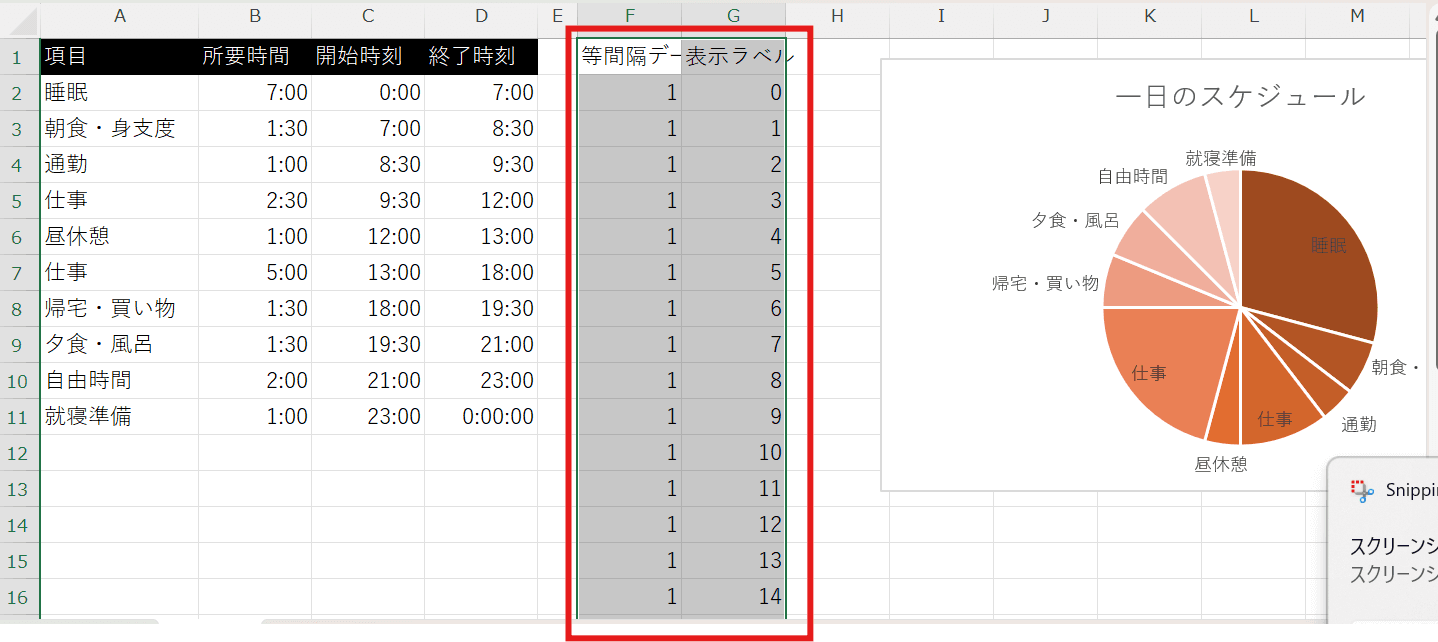
Task: Select row header 1
Action: [x=19, y=57]
